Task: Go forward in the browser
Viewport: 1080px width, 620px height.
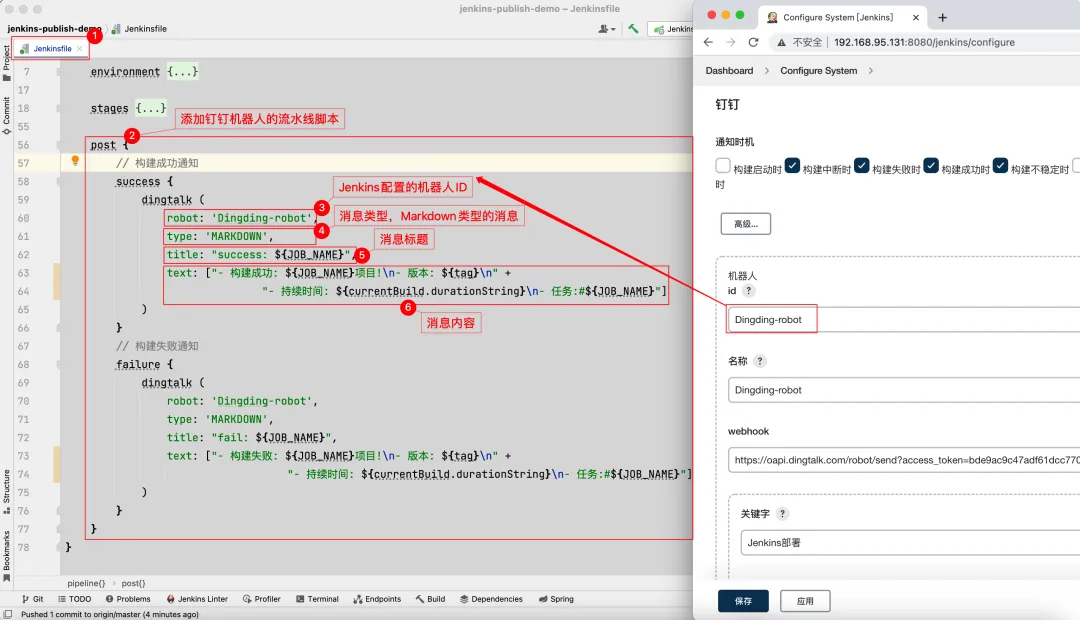Action: [x=731, y=42]
